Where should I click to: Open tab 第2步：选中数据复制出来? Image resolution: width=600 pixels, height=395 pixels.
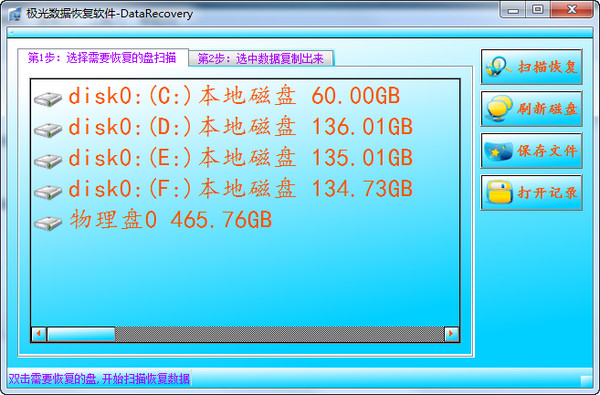(x=261, y=59)
